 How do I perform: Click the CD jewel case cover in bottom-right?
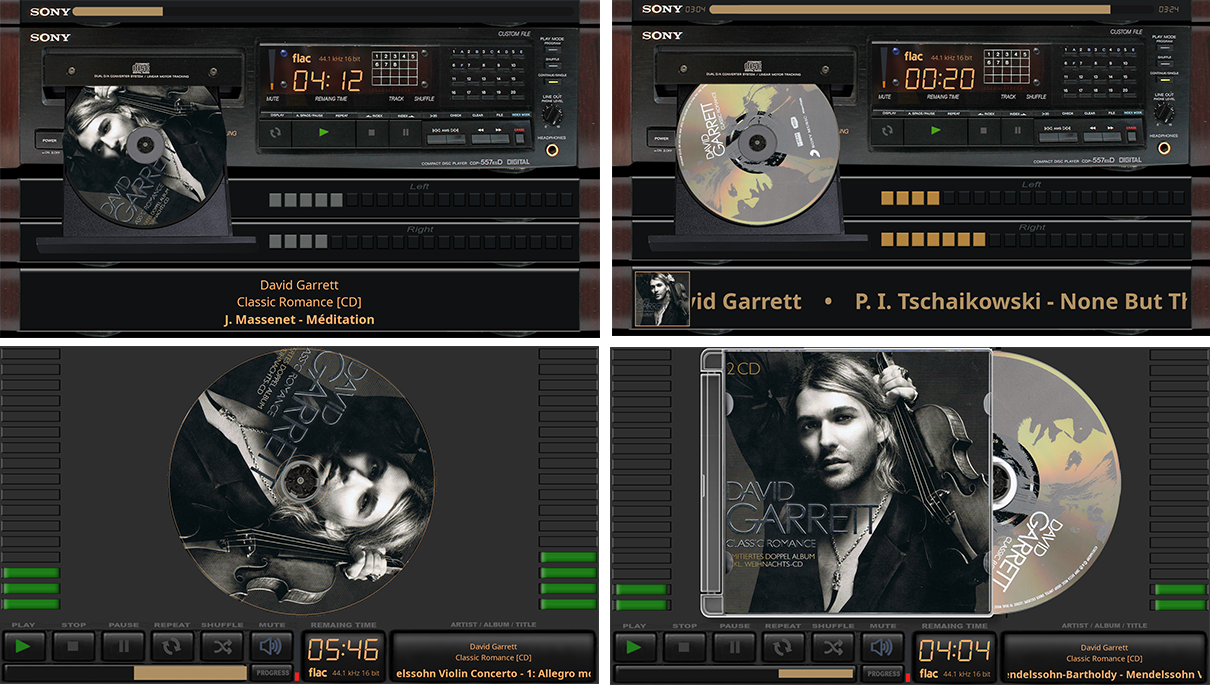[846, 480]
